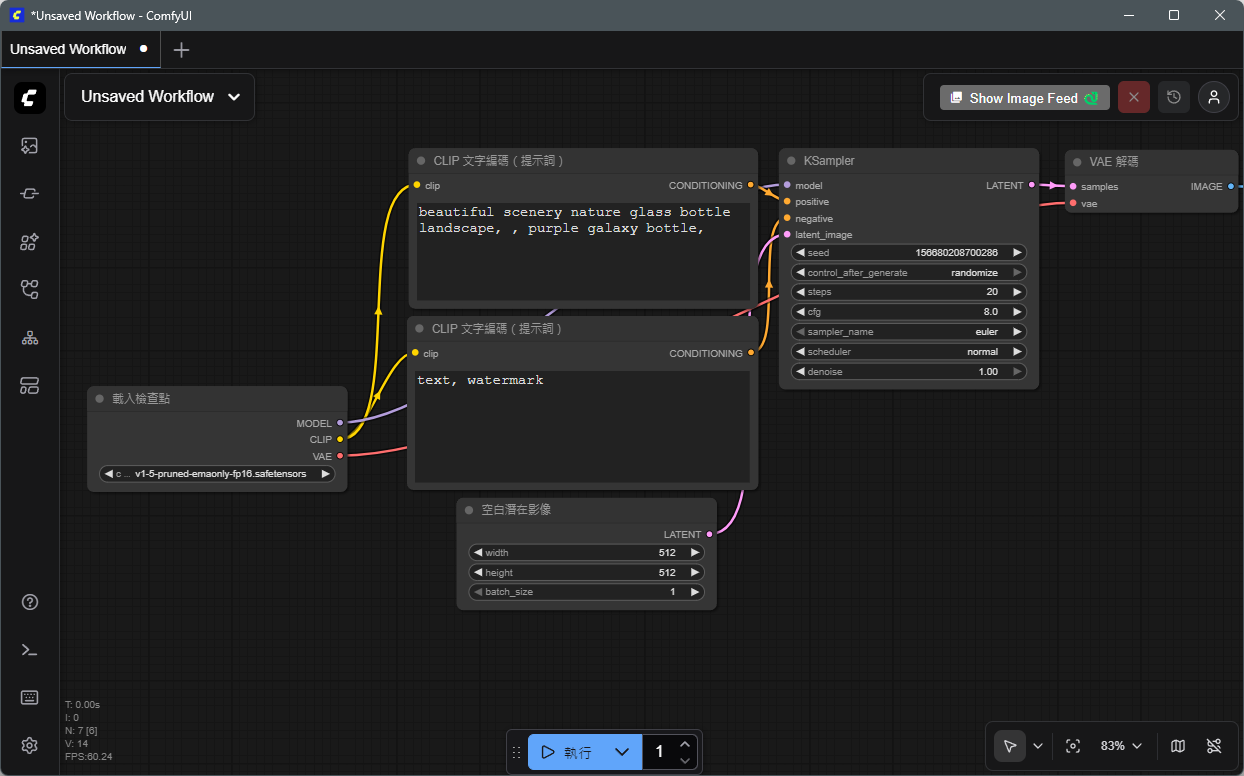Open the queue history icon in top bar
1244x776 pixels.
point(1174,97)
